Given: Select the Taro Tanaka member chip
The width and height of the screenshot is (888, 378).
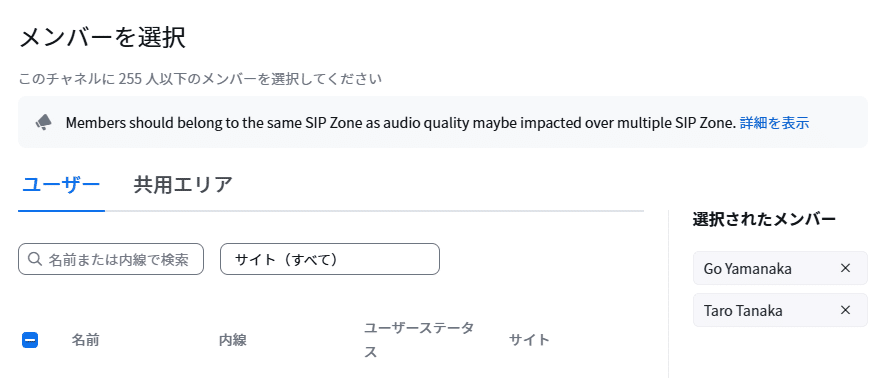Looking at the screenshot, I should [780, 310].
